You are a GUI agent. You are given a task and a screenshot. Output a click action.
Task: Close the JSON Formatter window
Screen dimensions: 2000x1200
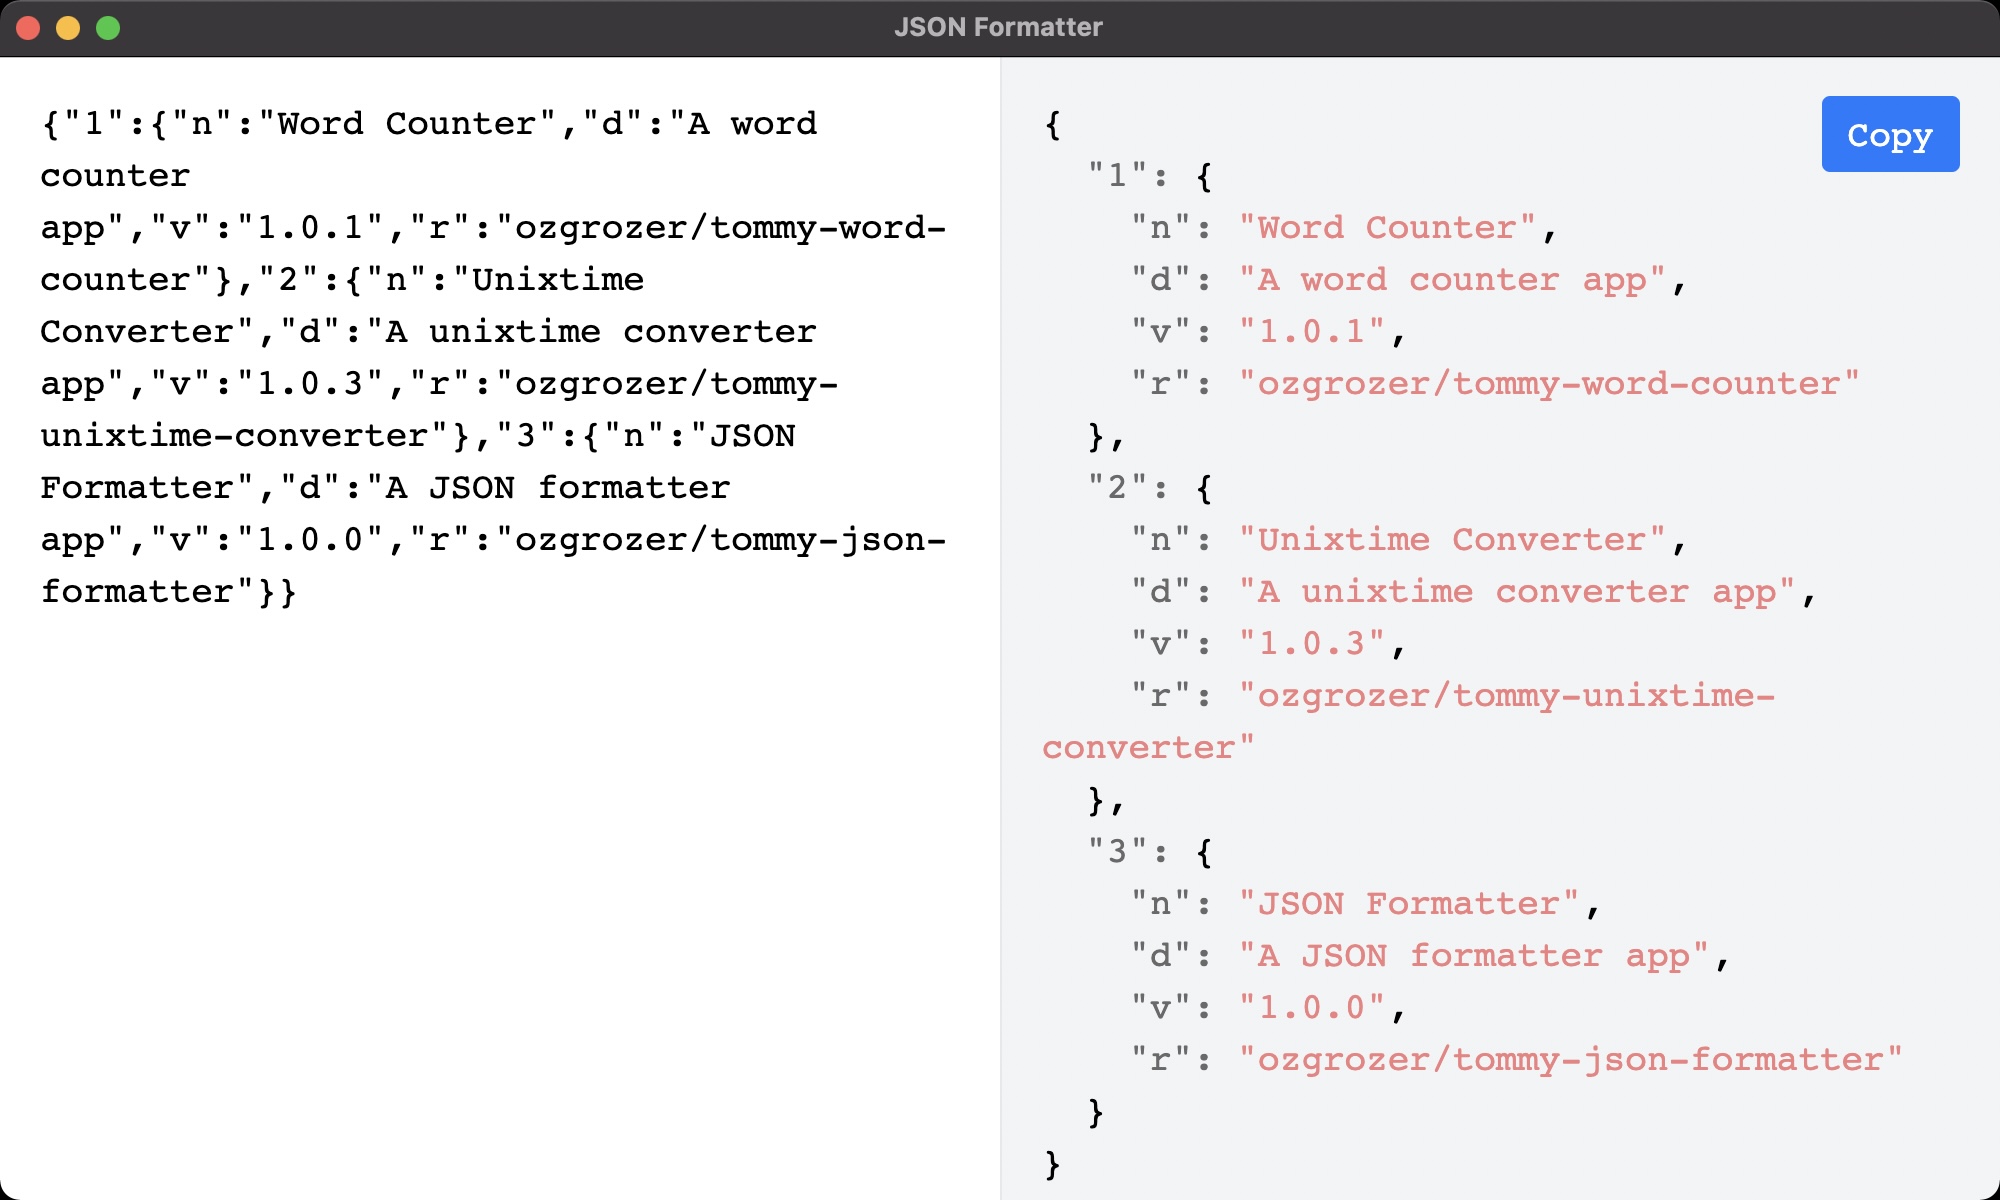(28, 28)
